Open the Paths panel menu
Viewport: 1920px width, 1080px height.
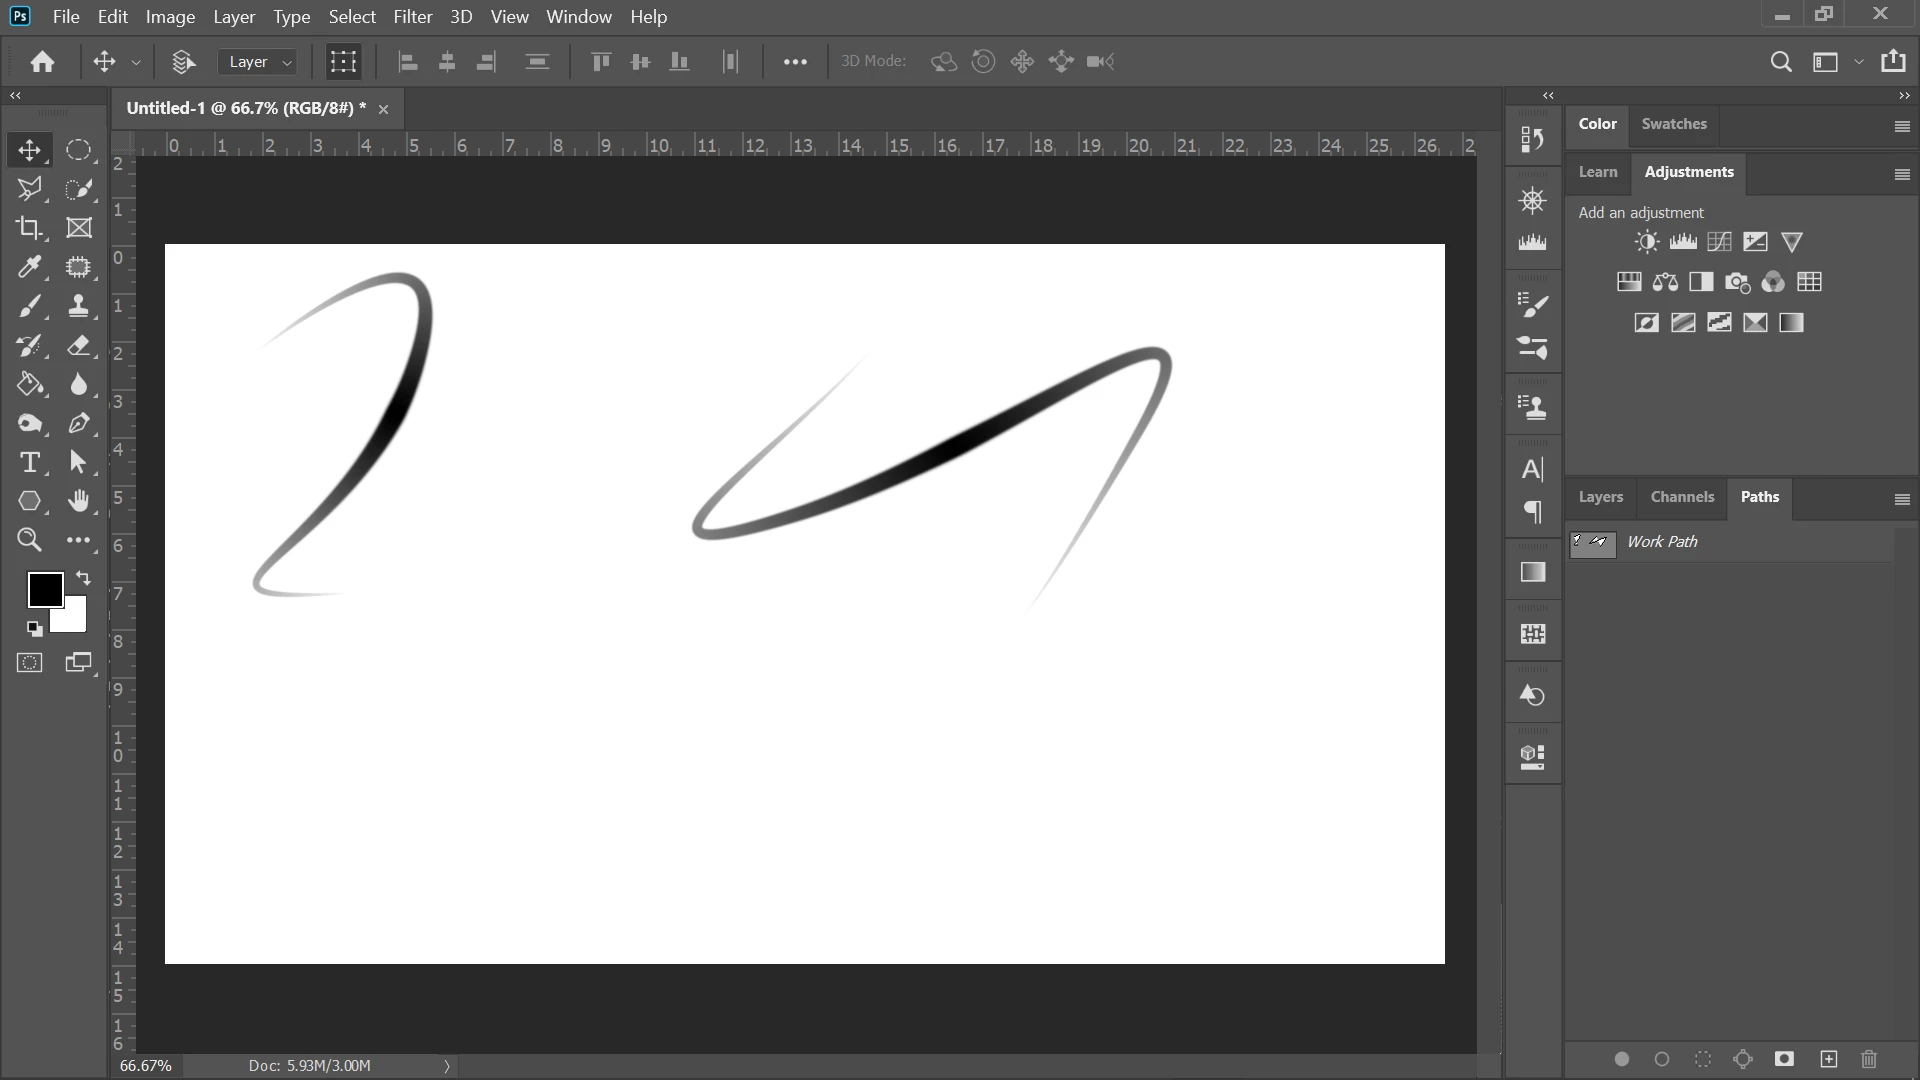(x=1902, y=499)
